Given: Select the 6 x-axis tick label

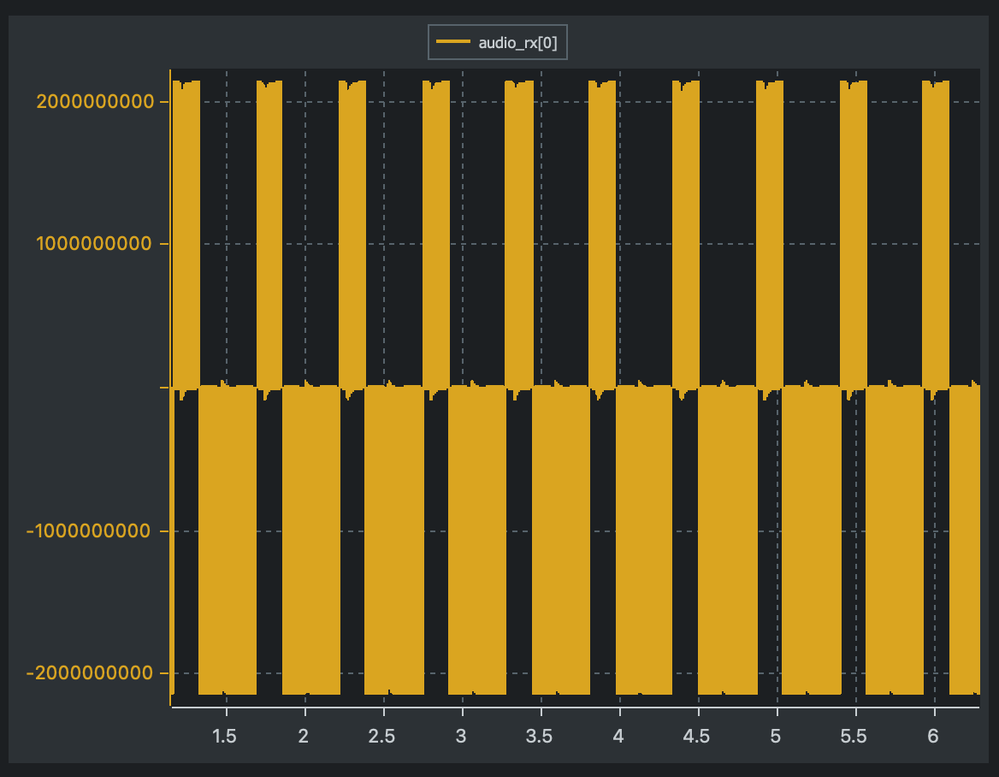Looking at the screenshot, I should click(x=932, y=736).
